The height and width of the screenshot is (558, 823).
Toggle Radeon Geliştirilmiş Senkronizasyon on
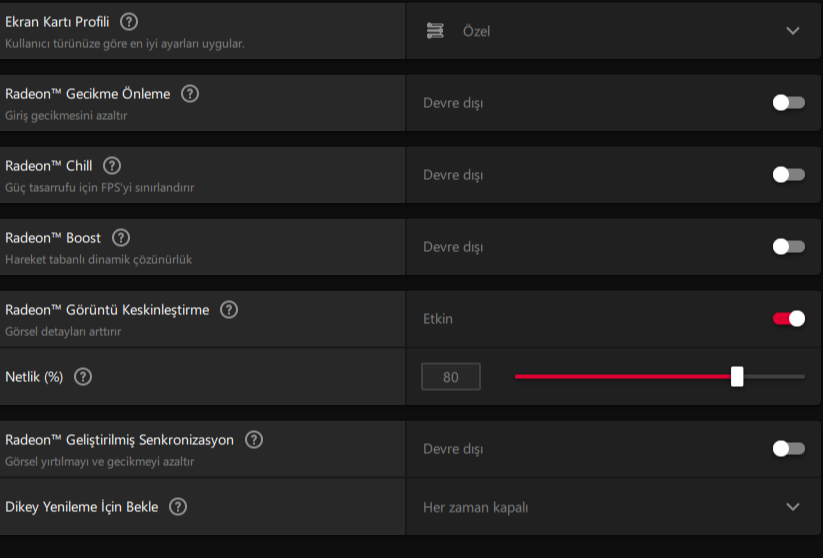tap(788, 449)
